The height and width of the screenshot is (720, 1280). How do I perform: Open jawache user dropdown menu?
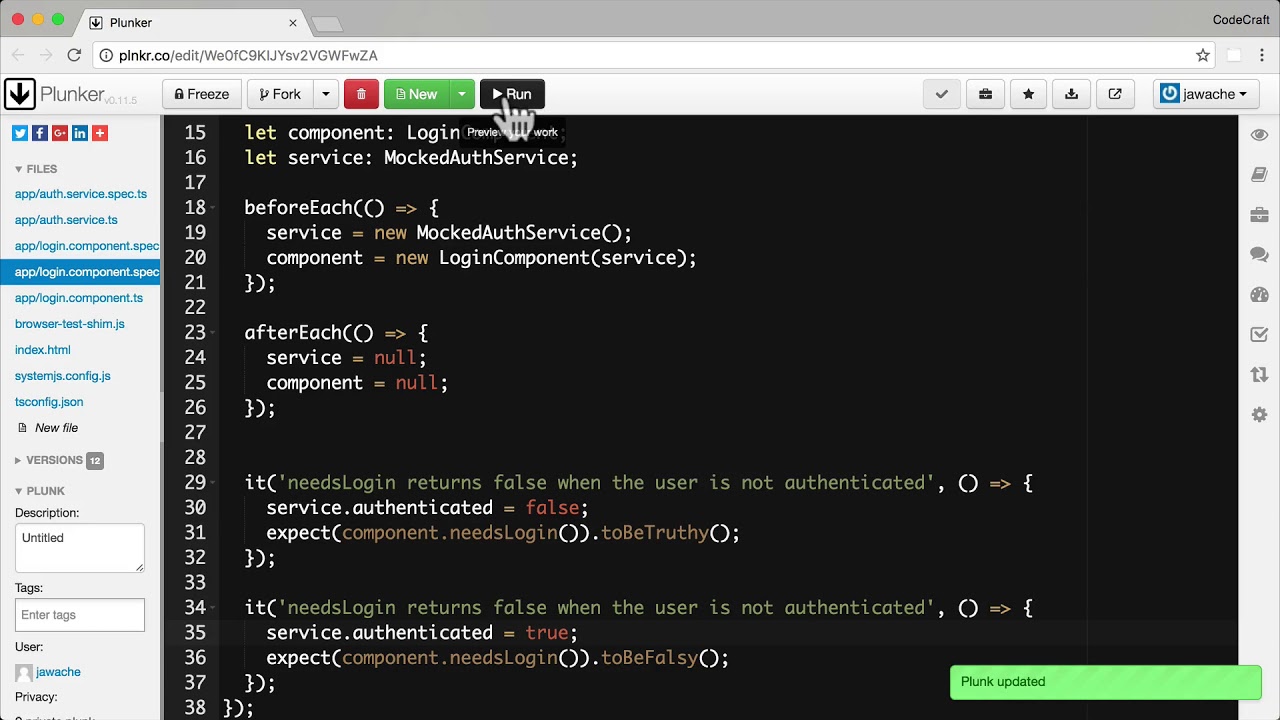pyautogui.click(x=1204, y=94)
